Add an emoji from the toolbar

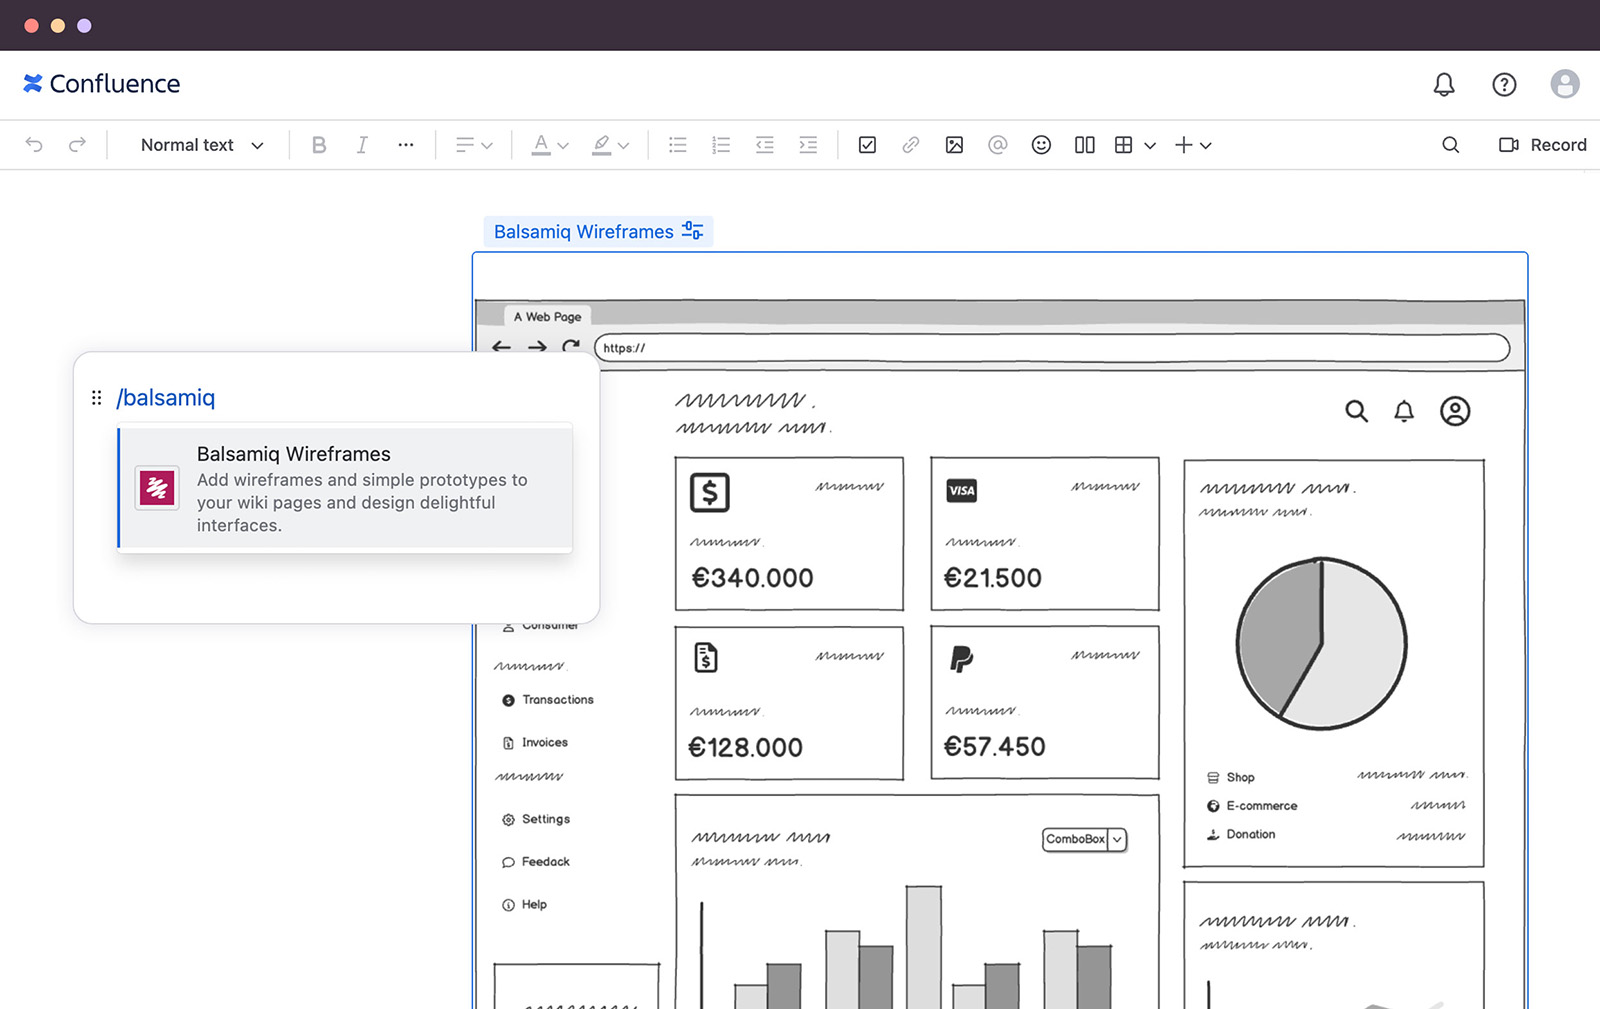click(x=1041, y=145)
